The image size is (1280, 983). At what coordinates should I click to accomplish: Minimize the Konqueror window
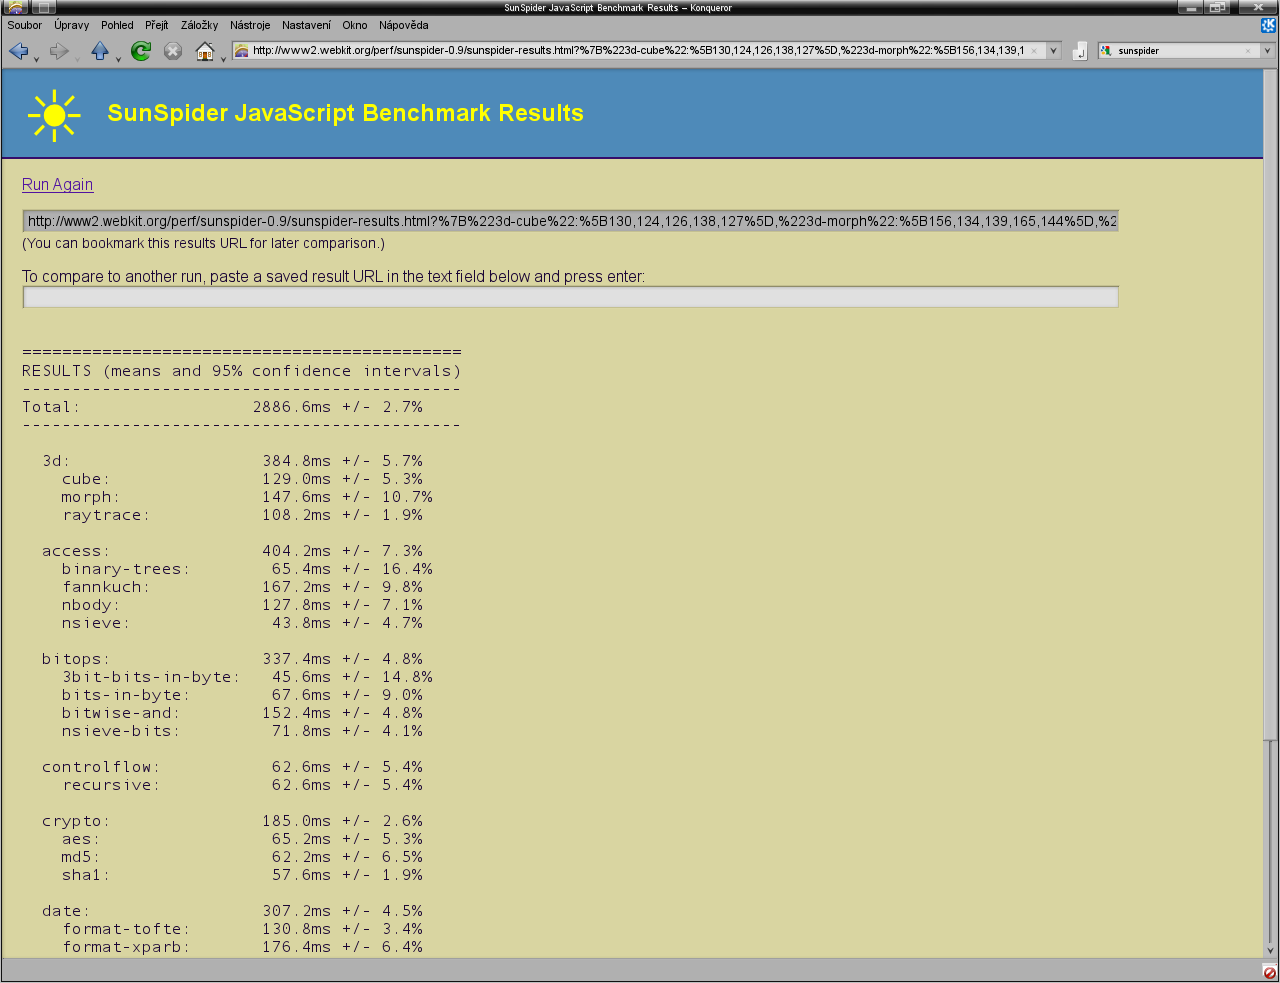point(1190,7)
